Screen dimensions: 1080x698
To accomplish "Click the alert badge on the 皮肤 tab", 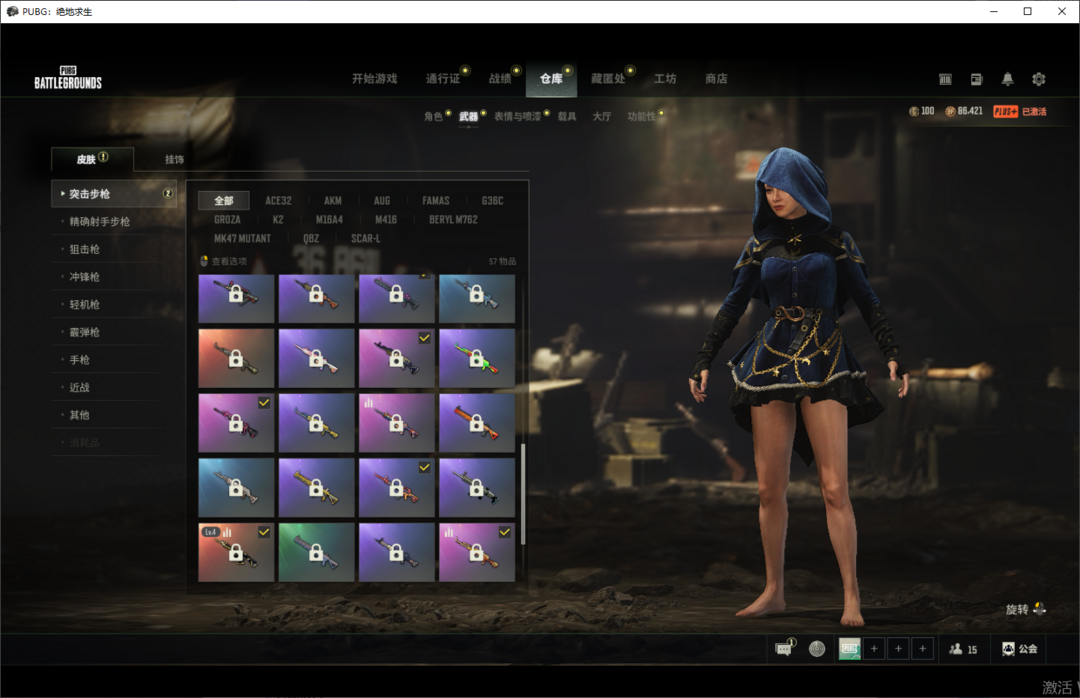I will 103,156.
